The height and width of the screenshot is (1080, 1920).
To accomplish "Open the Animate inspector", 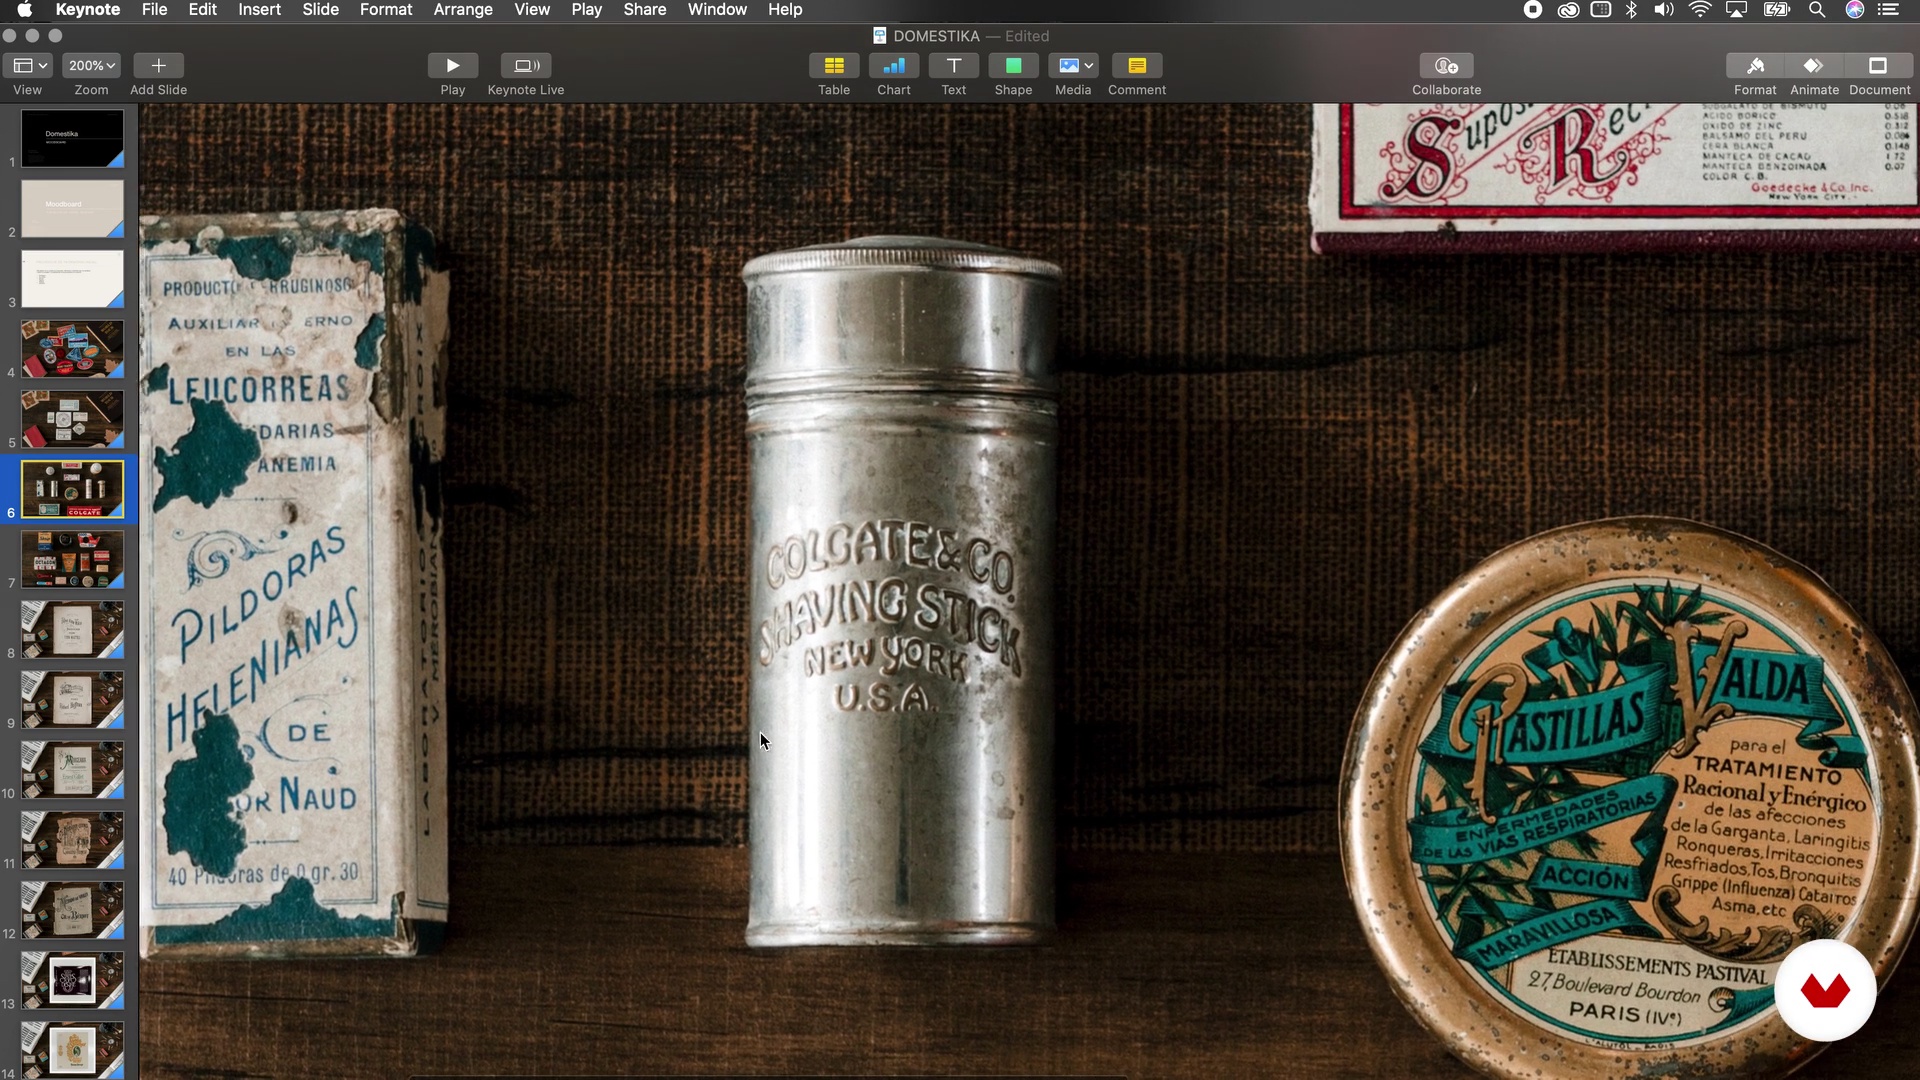I will tap(1814, 66).
